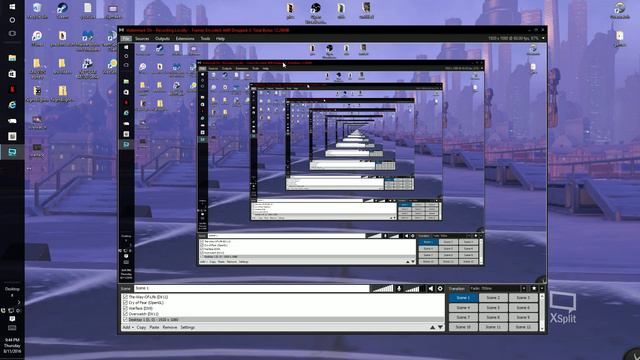This screenshot has height=360, width=640.
Task: Select the iTunes desktop shortcut
Action: (x=37, y=38)
